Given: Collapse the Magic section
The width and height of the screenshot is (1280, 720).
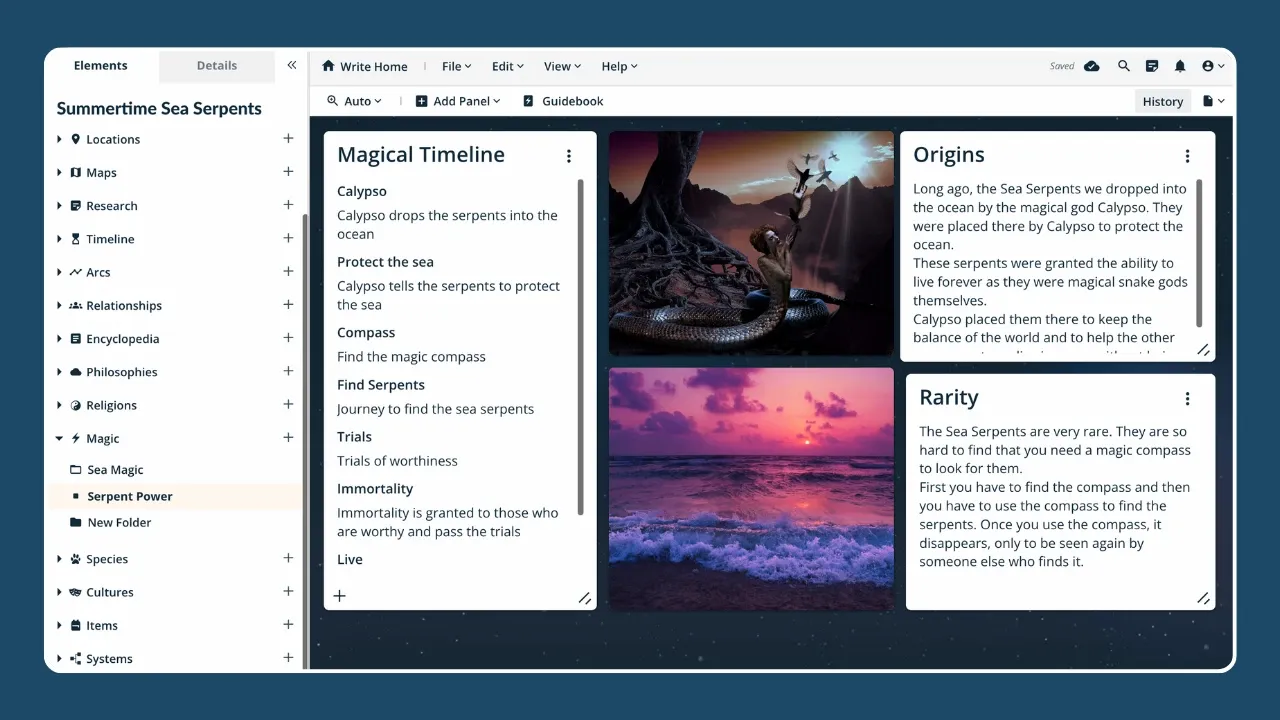Looking at the screenshot, I should pyautogui.click(x=60, y=438).
